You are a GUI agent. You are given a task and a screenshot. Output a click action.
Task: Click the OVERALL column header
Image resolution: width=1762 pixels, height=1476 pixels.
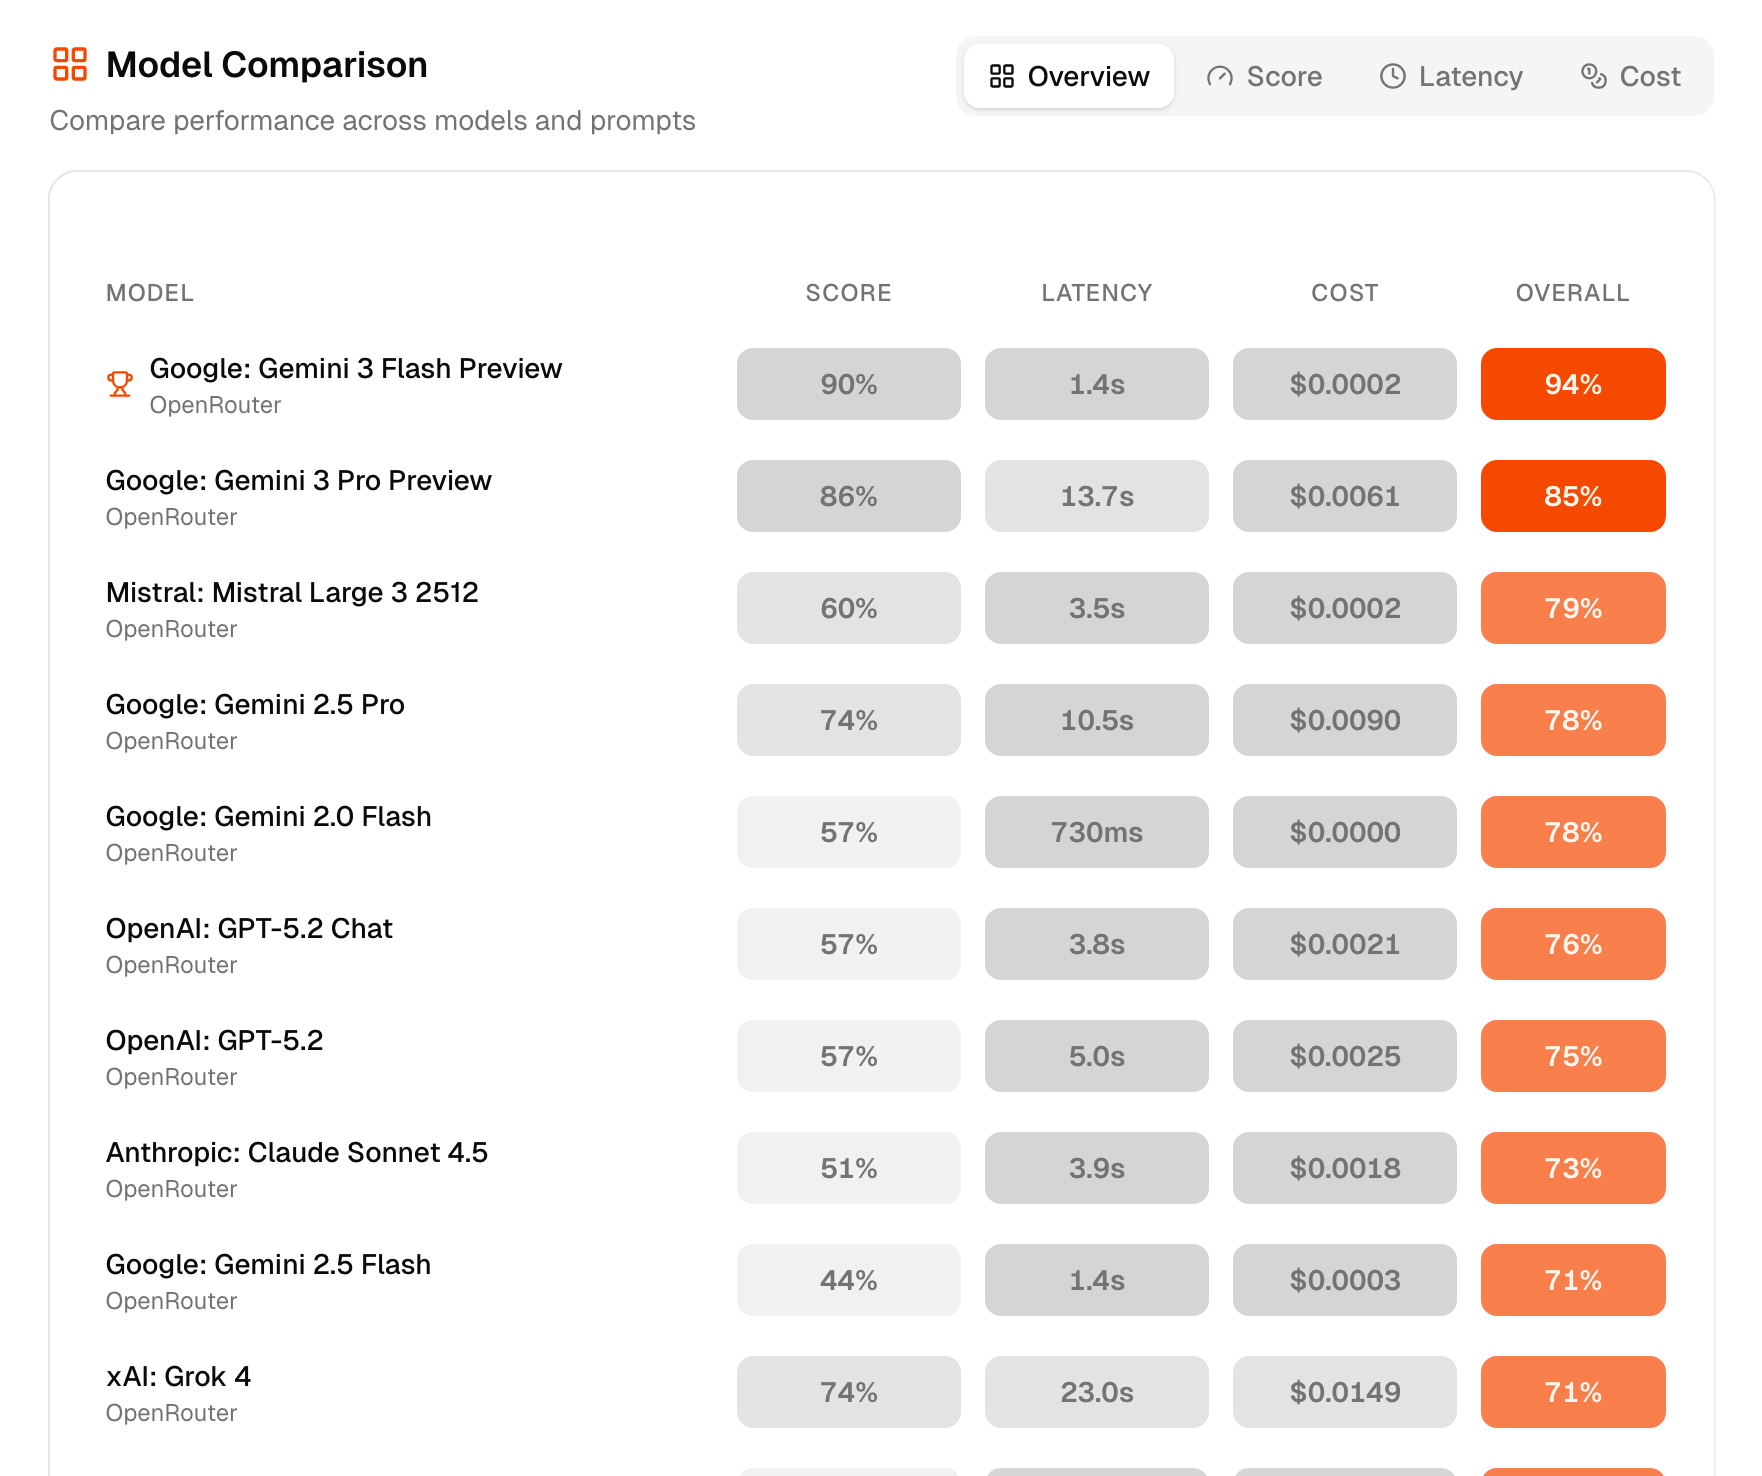point(1572,293)
